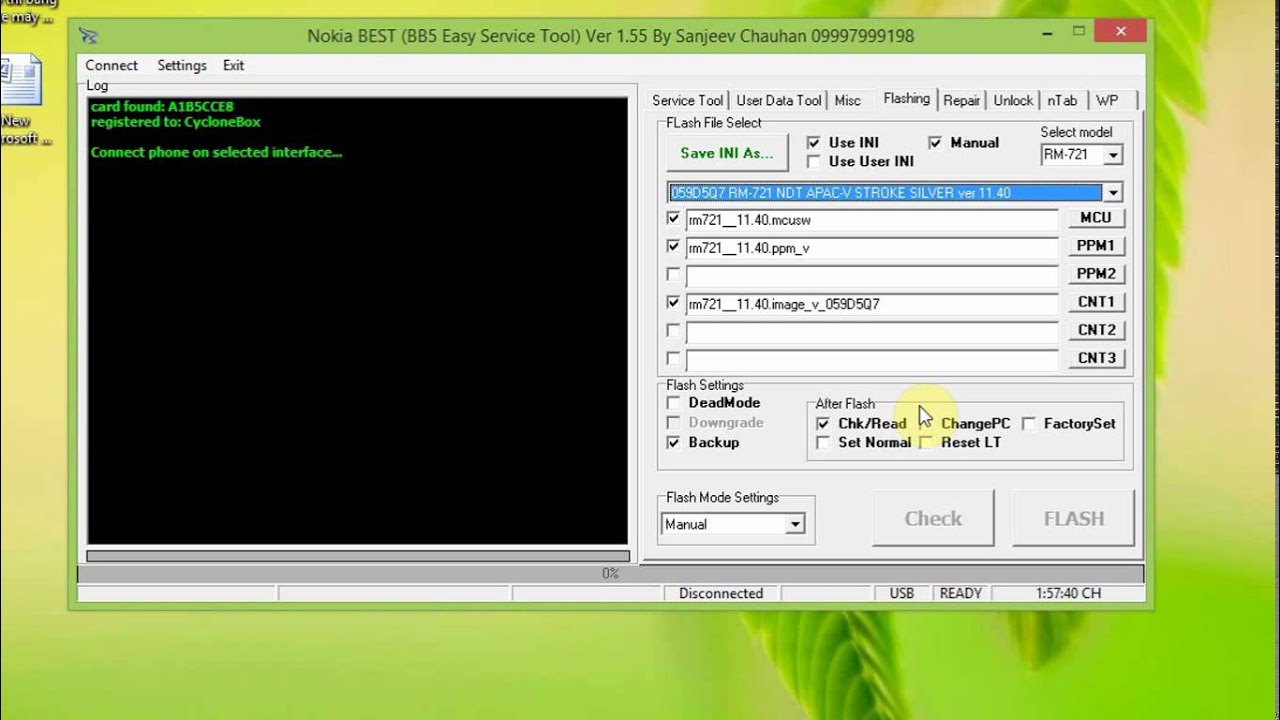This screenshot has width=1280, height=720.
Task: Click the 'registered to: CycloneBox' log line
Action: 175,122
